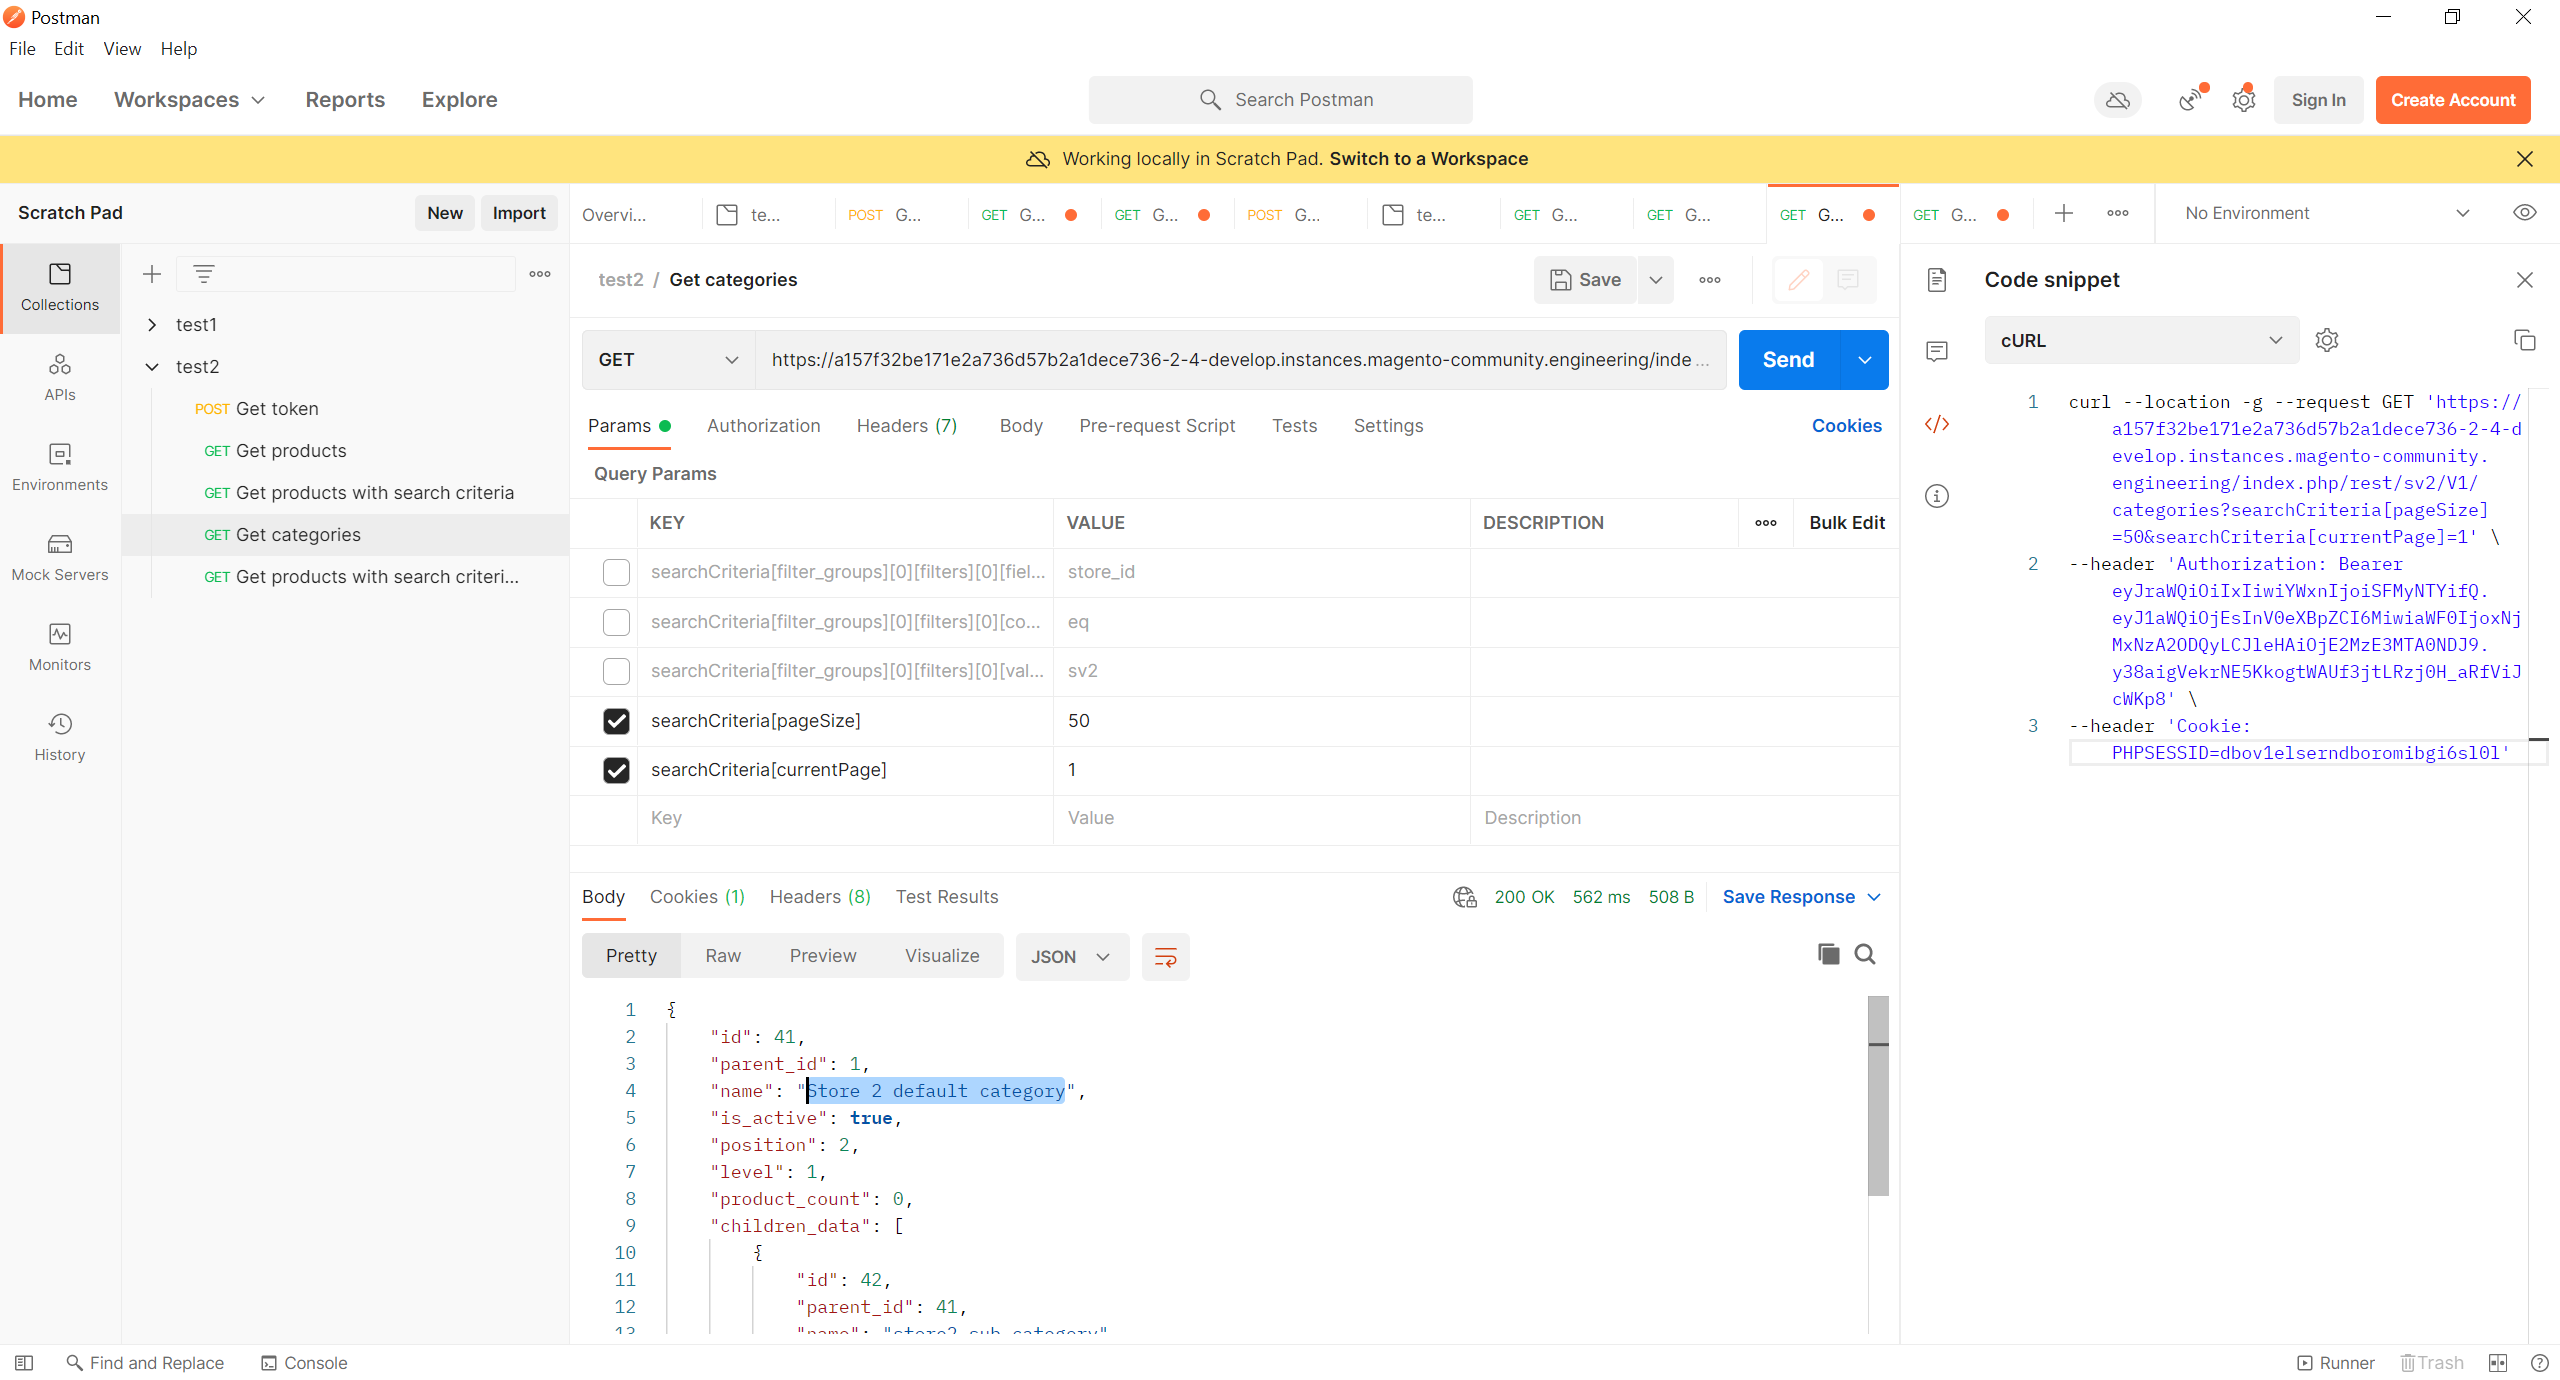Enable the sv2 filter value param checkbox
Screen dimensions: 2560x1380
point(616,671)
